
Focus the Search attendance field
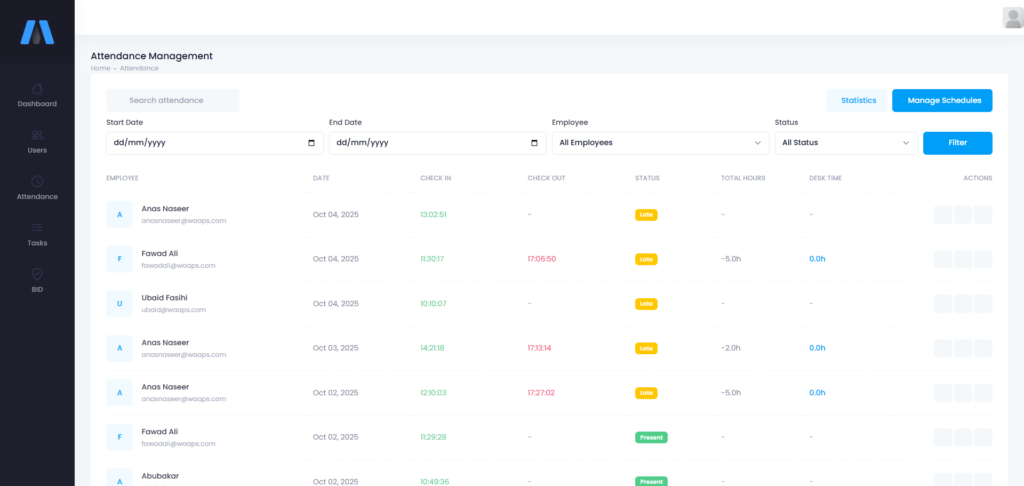tap(173, 100)
